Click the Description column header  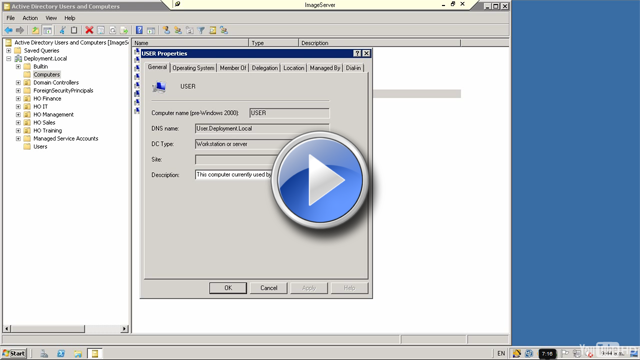(380, 43)
